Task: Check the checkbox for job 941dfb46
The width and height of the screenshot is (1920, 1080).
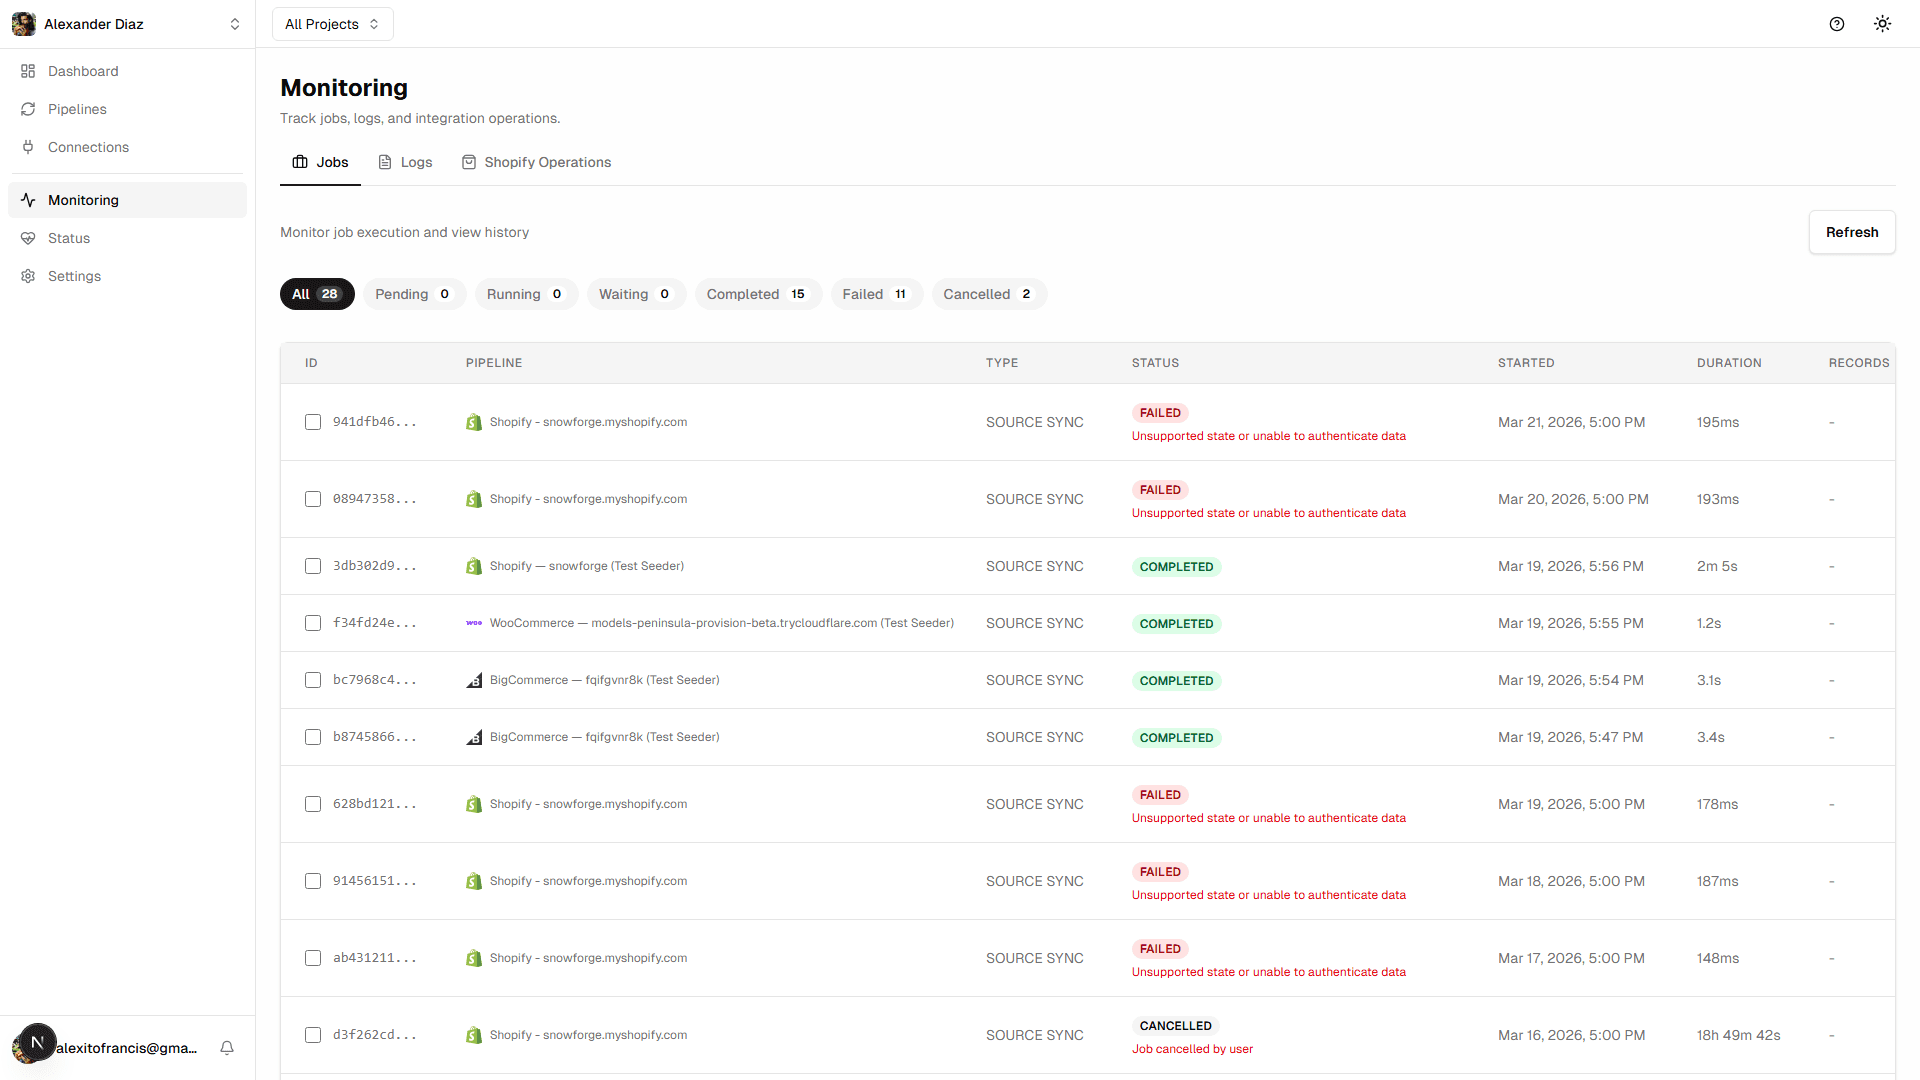Action: click(x=312, y=422)
